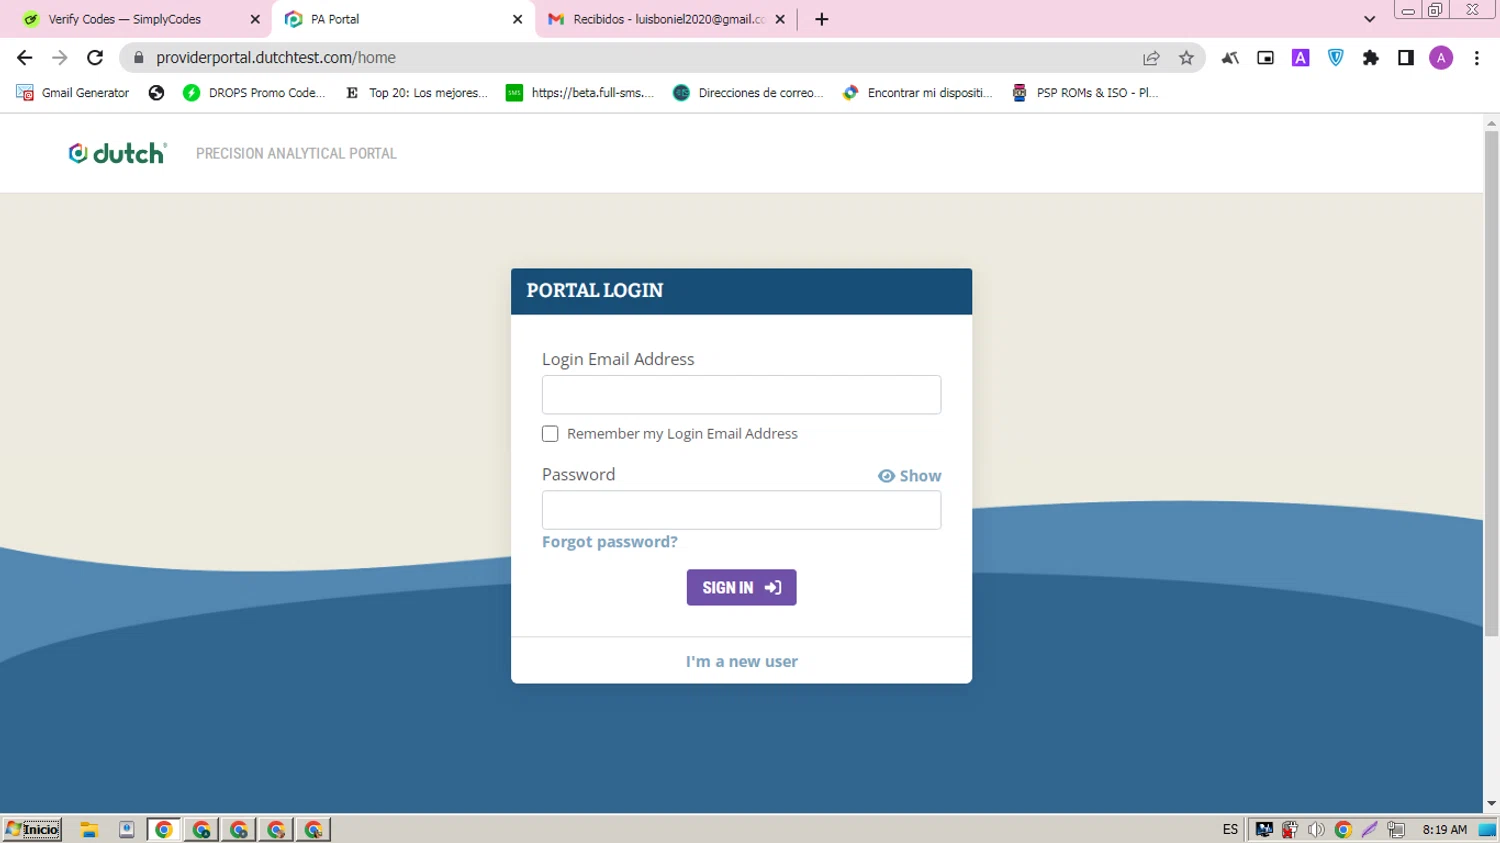Reload the current page
The height and width of the screenshot is (843, 1500).
[95, 58]
